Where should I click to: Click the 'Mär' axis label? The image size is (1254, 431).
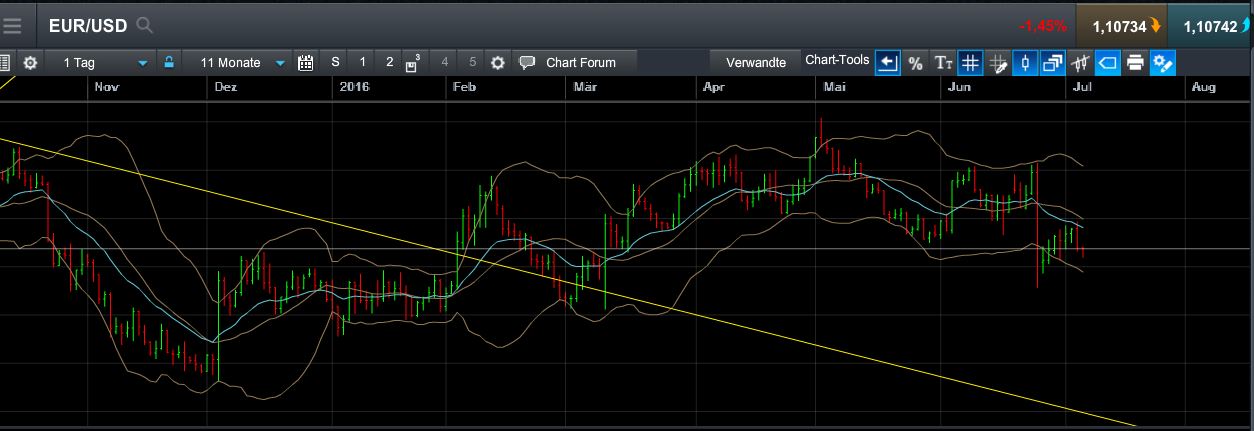585,88
